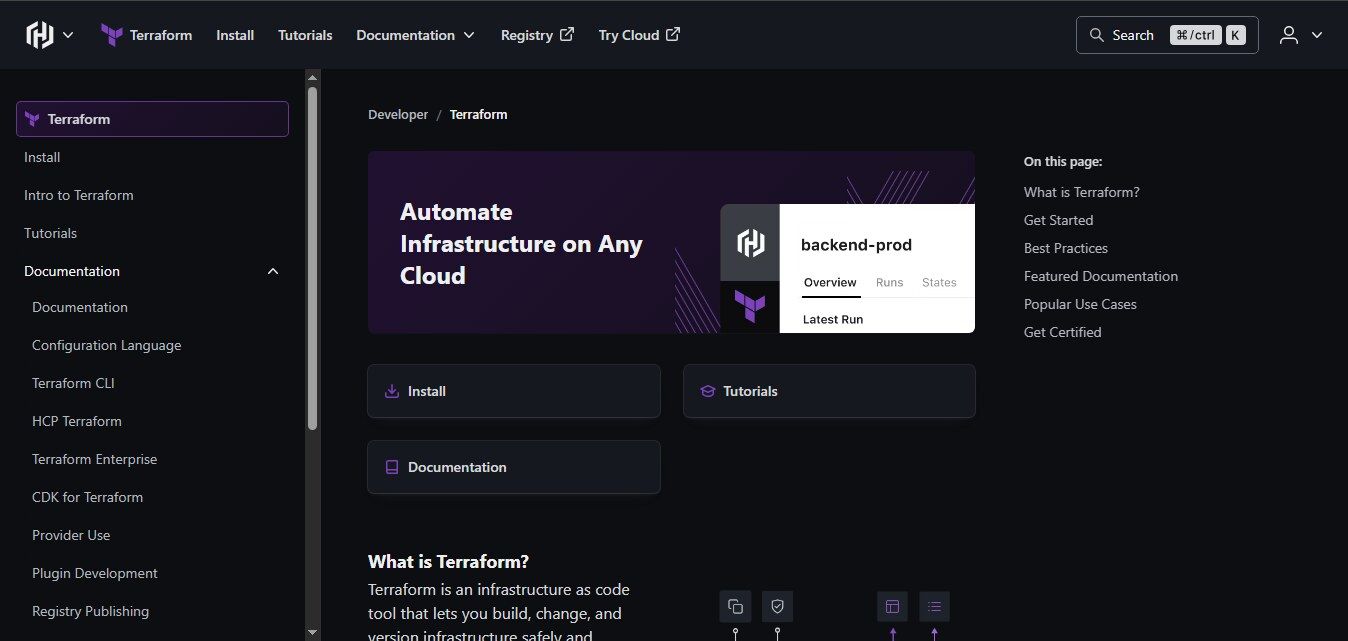Click the HashiCorp logo in the hero graphic

[x=750, y=243]
